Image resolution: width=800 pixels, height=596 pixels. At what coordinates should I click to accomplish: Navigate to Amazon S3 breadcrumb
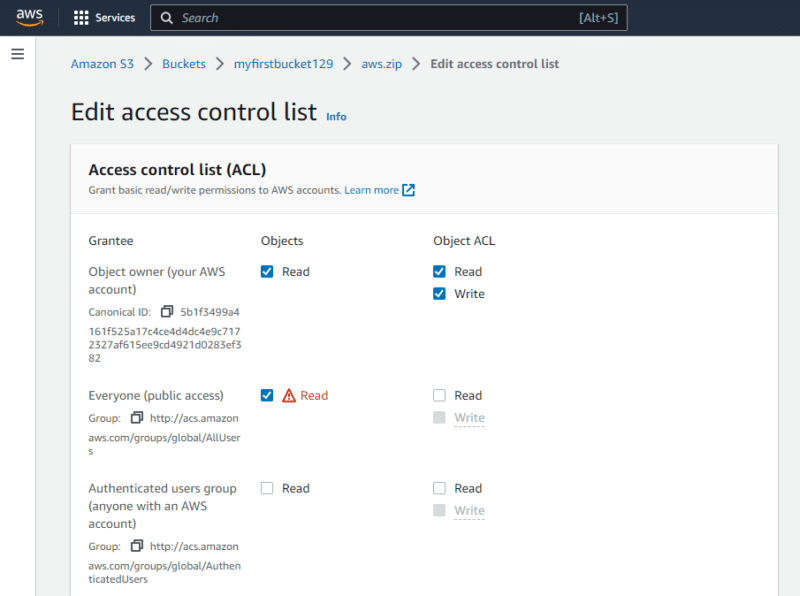[101, 62]
